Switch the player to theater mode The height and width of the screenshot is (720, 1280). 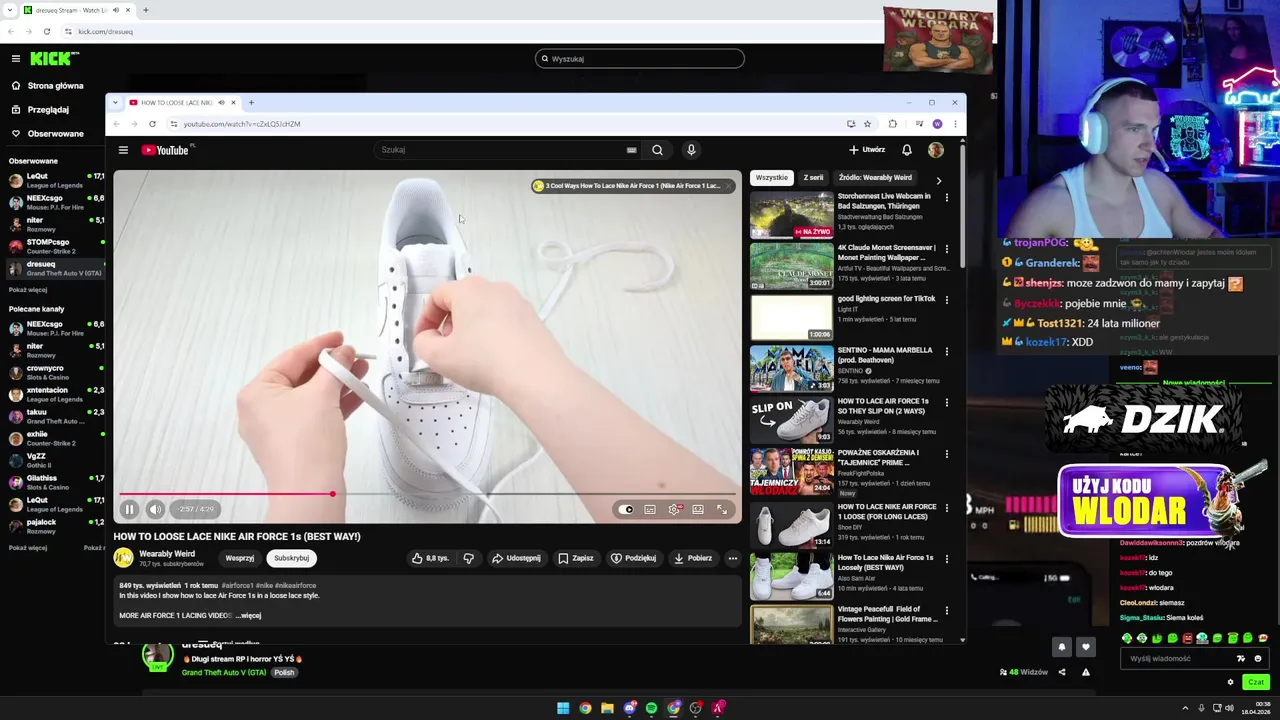[x=698, y=509]
